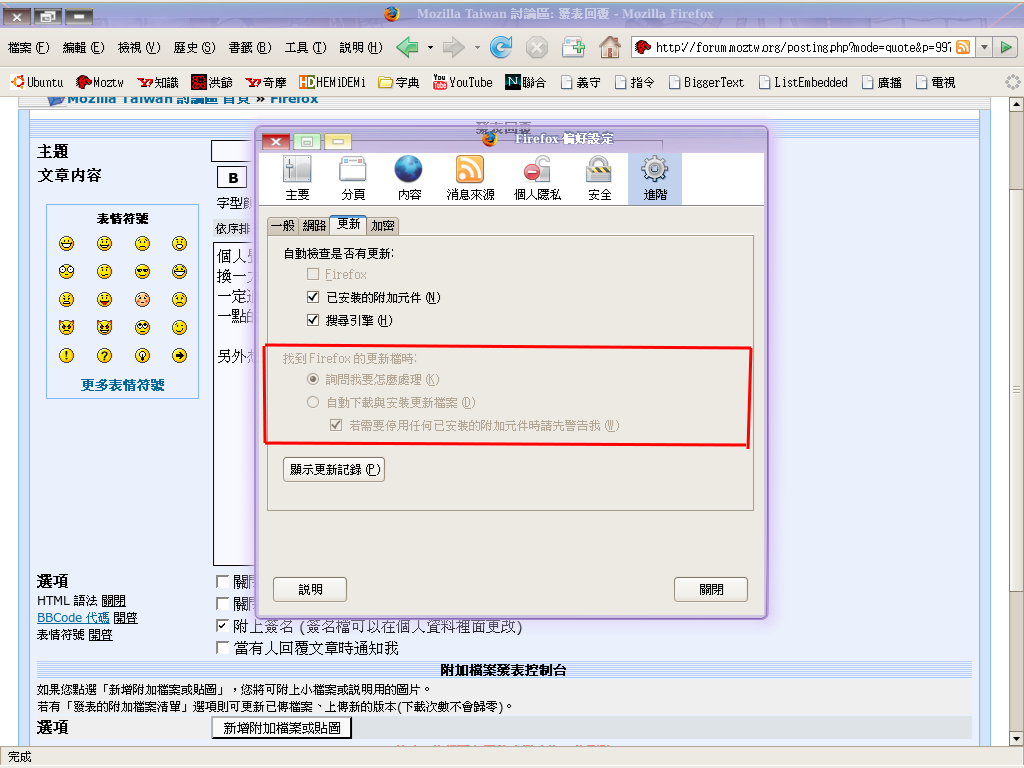The width and height of the screenshot is (1024, 768).
Task: Click the RSS feed icon in address bar
Action: (963, 47)
